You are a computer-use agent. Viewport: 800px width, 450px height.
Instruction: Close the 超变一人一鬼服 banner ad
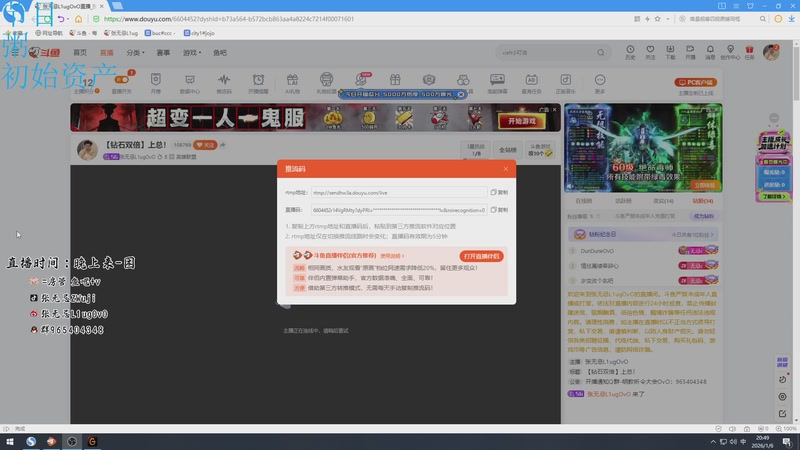coord(555,109)
